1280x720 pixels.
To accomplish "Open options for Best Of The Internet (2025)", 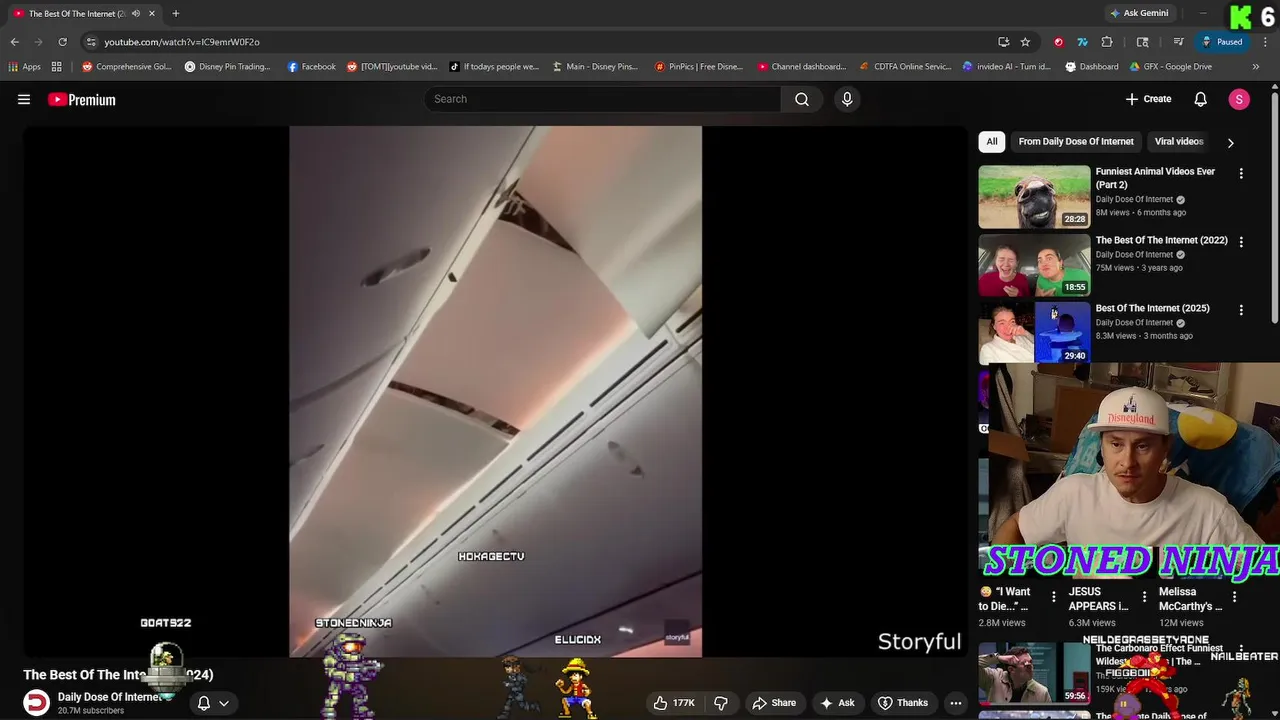I will 1241,310.
